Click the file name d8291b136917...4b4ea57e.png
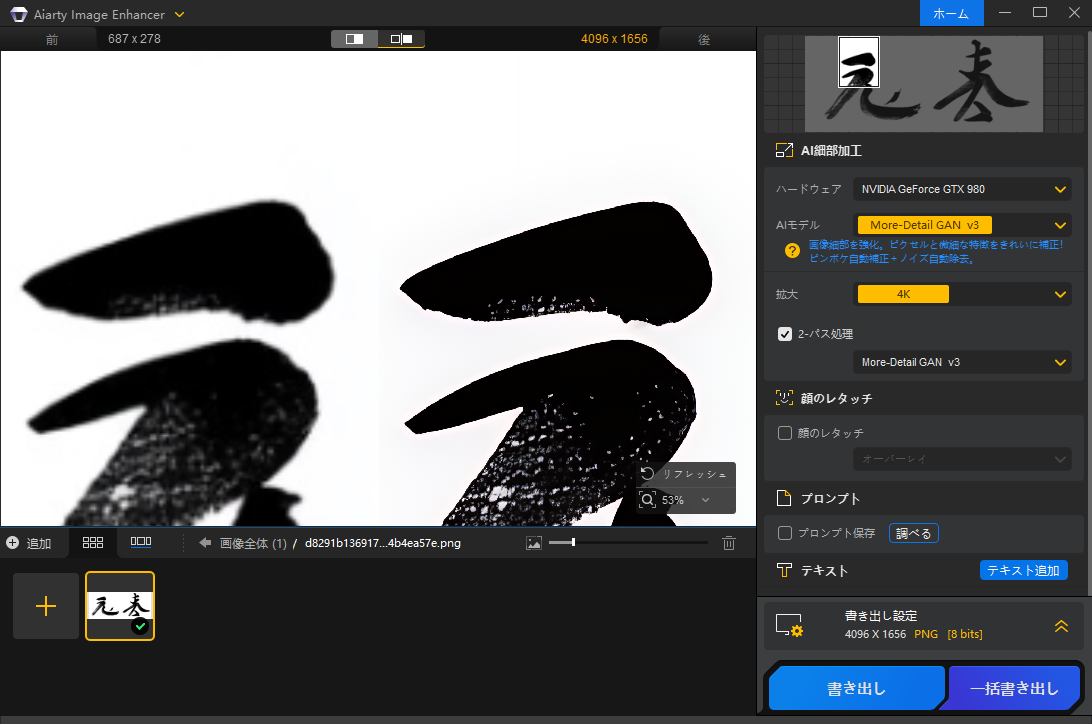 click(x=383, y=543)
